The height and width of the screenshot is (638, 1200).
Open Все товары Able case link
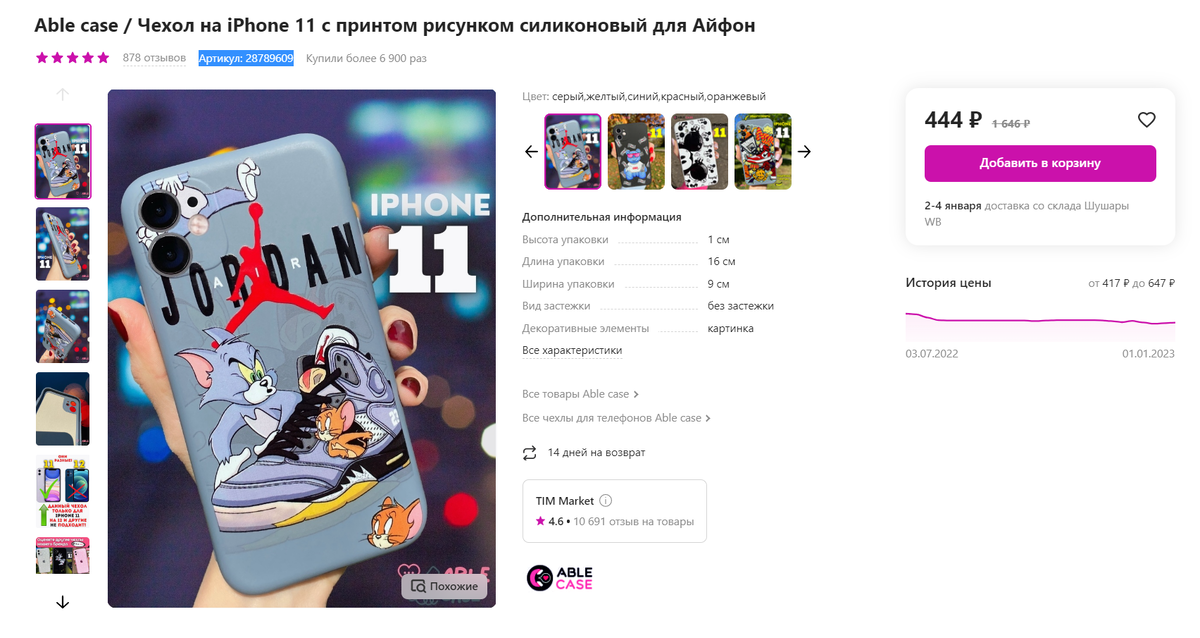click(x=580, y=394)
